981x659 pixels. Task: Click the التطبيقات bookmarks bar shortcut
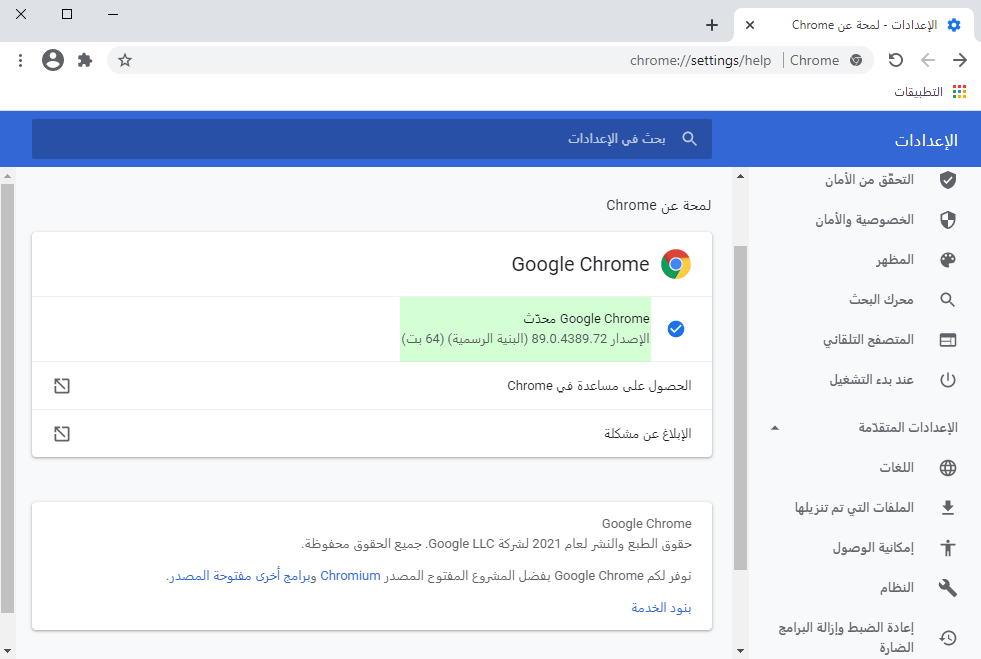click(930, 92)
